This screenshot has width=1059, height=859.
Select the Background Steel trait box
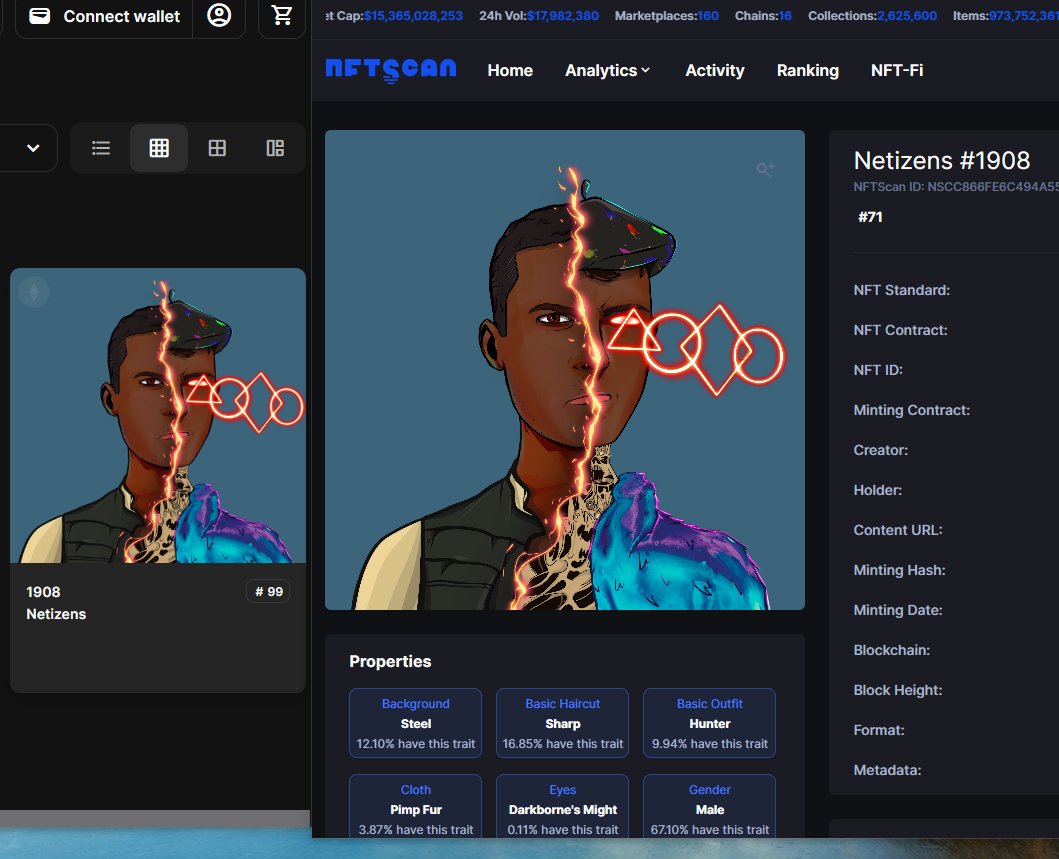click(415, 723)
